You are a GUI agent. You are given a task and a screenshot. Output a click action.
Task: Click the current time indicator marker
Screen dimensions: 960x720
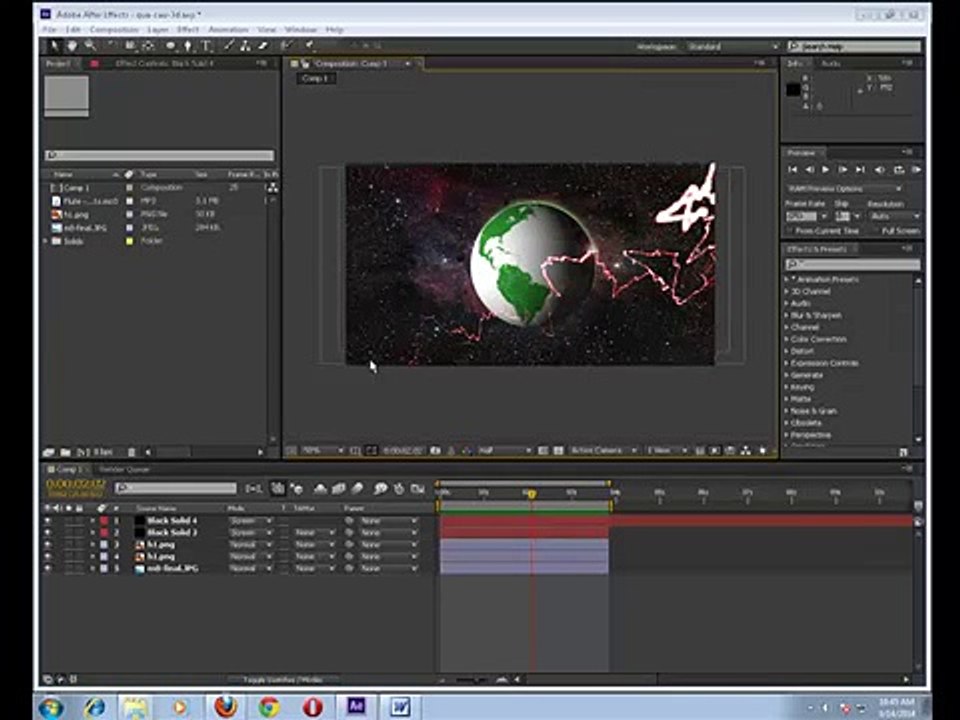click(531, 493)
